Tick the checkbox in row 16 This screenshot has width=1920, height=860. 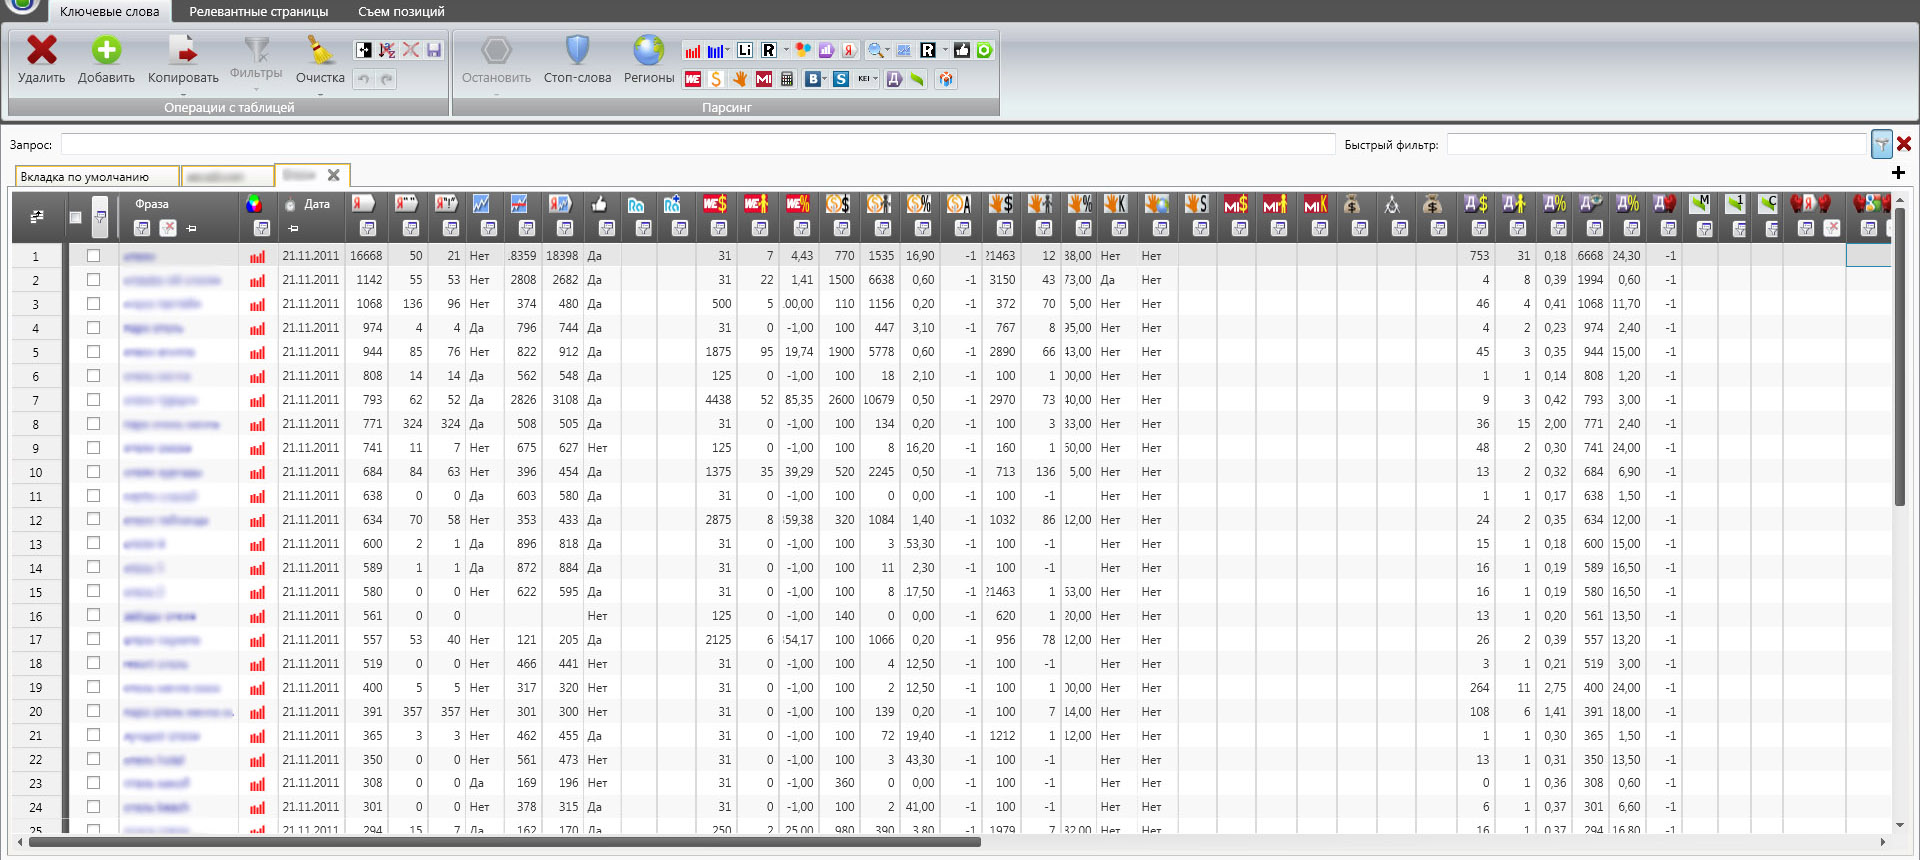coord(93,615)
